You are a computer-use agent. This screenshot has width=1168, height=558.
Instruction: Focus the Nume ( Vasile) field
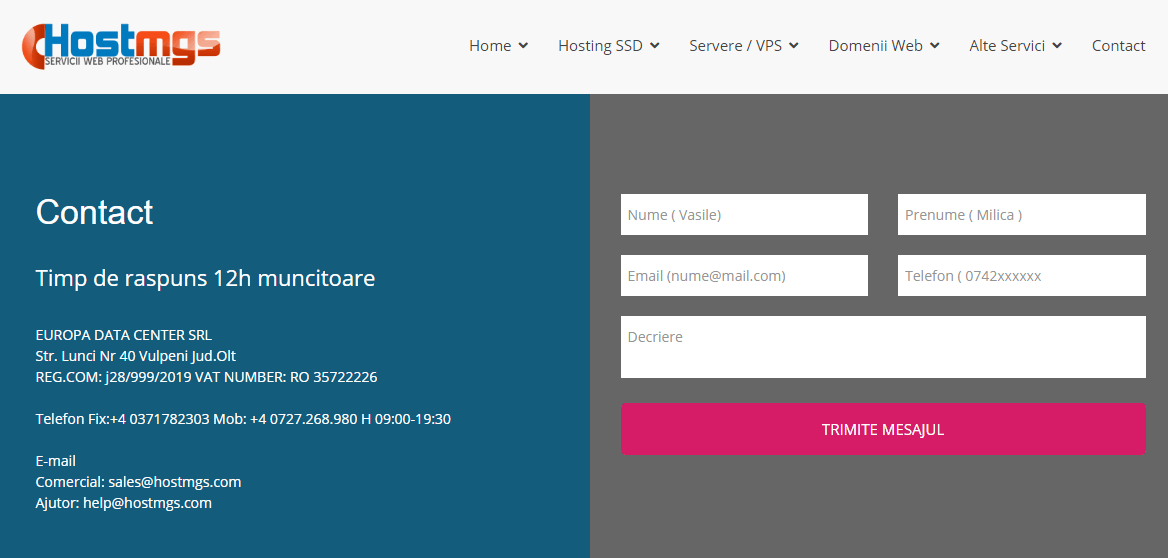pos(744,215)
